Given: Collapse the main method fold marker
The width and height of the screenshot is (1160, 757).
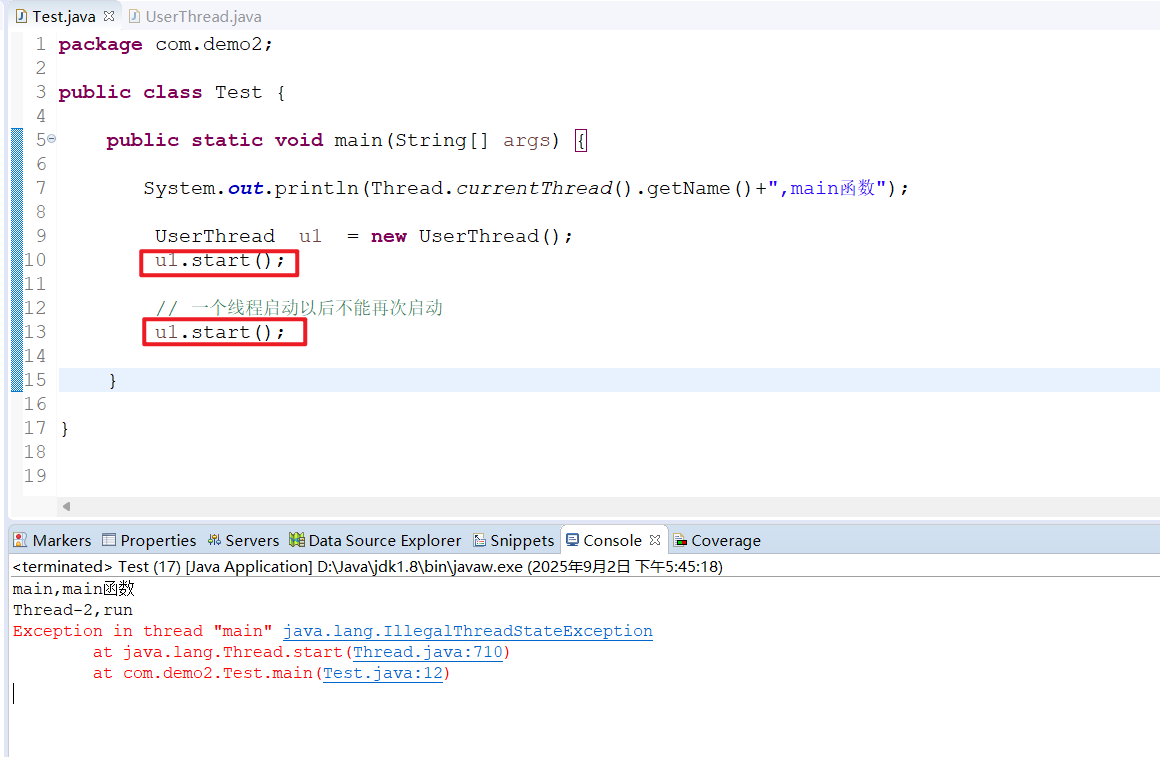Looking at the screenshot, I should (52, 138).
